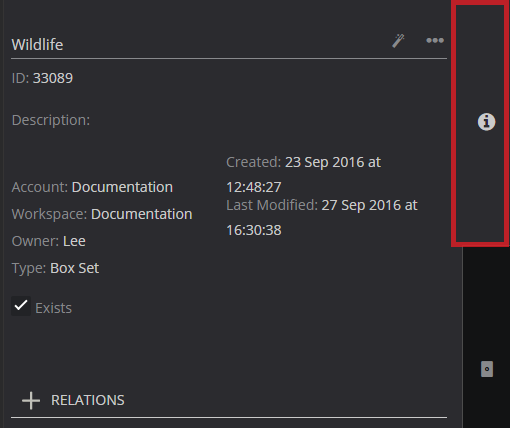
Task: Click the plus icon next to RELATIONS
Action: click(x=31, y=400)
